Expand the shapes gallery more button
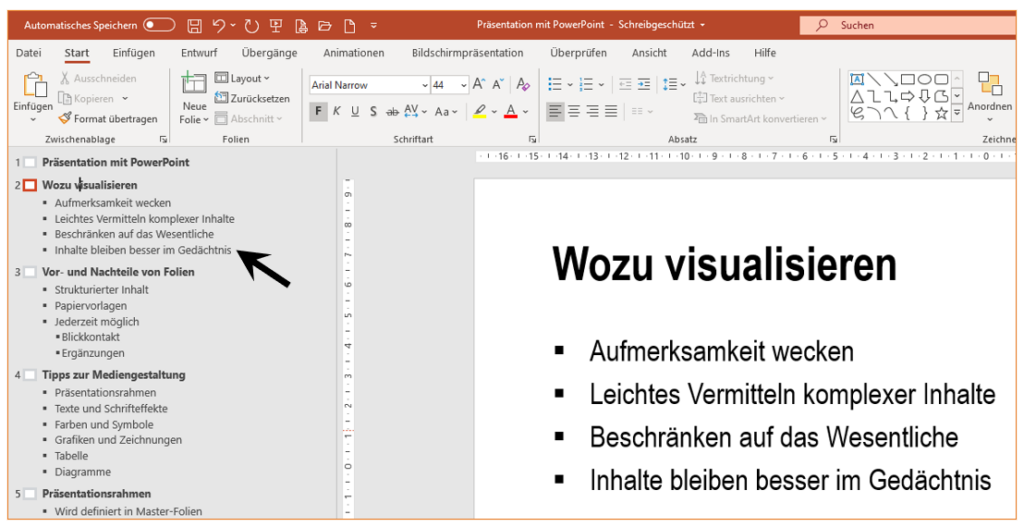 957,113
